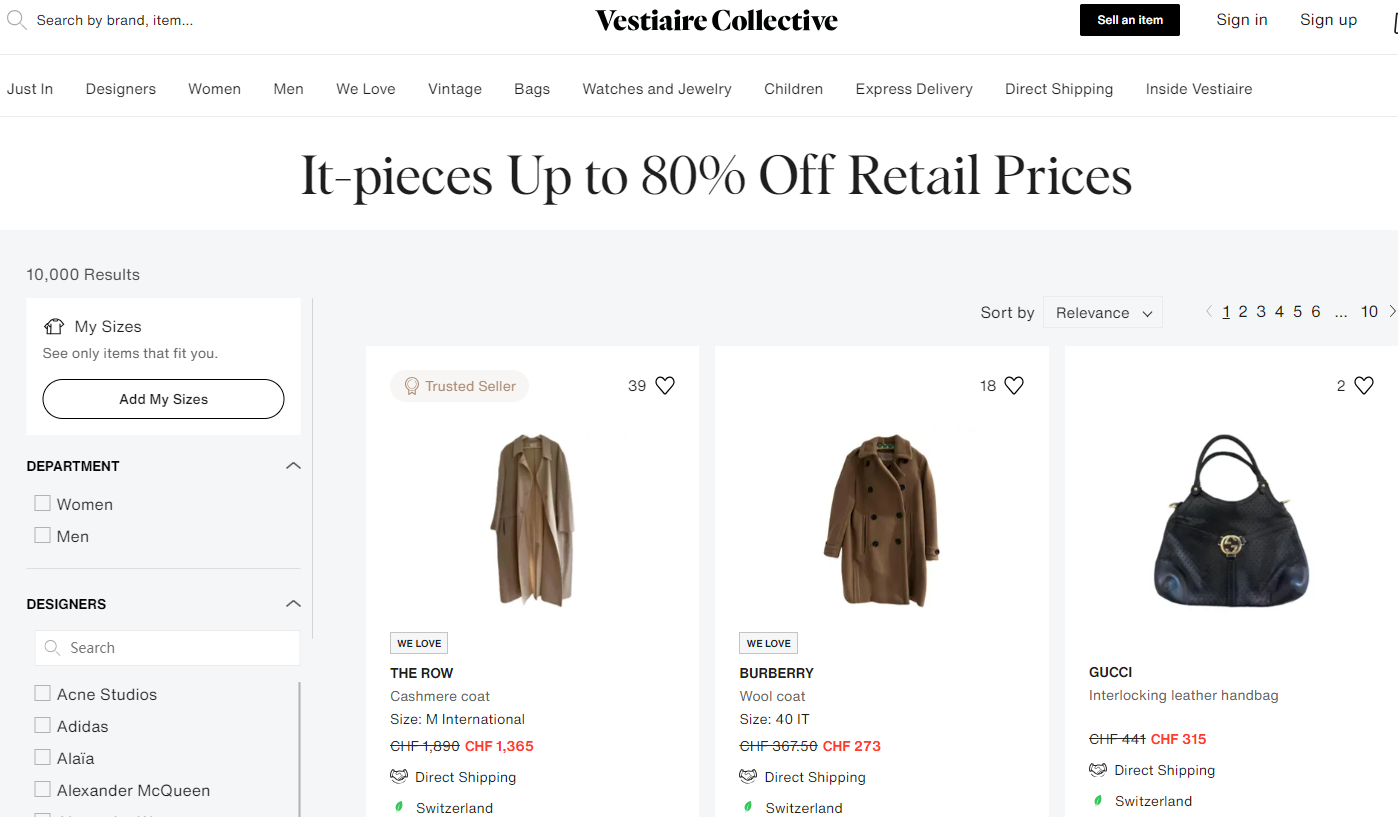1398x817 pixels.
Task: Open the Gucci handbag product image
Action: coord(1230,520)
